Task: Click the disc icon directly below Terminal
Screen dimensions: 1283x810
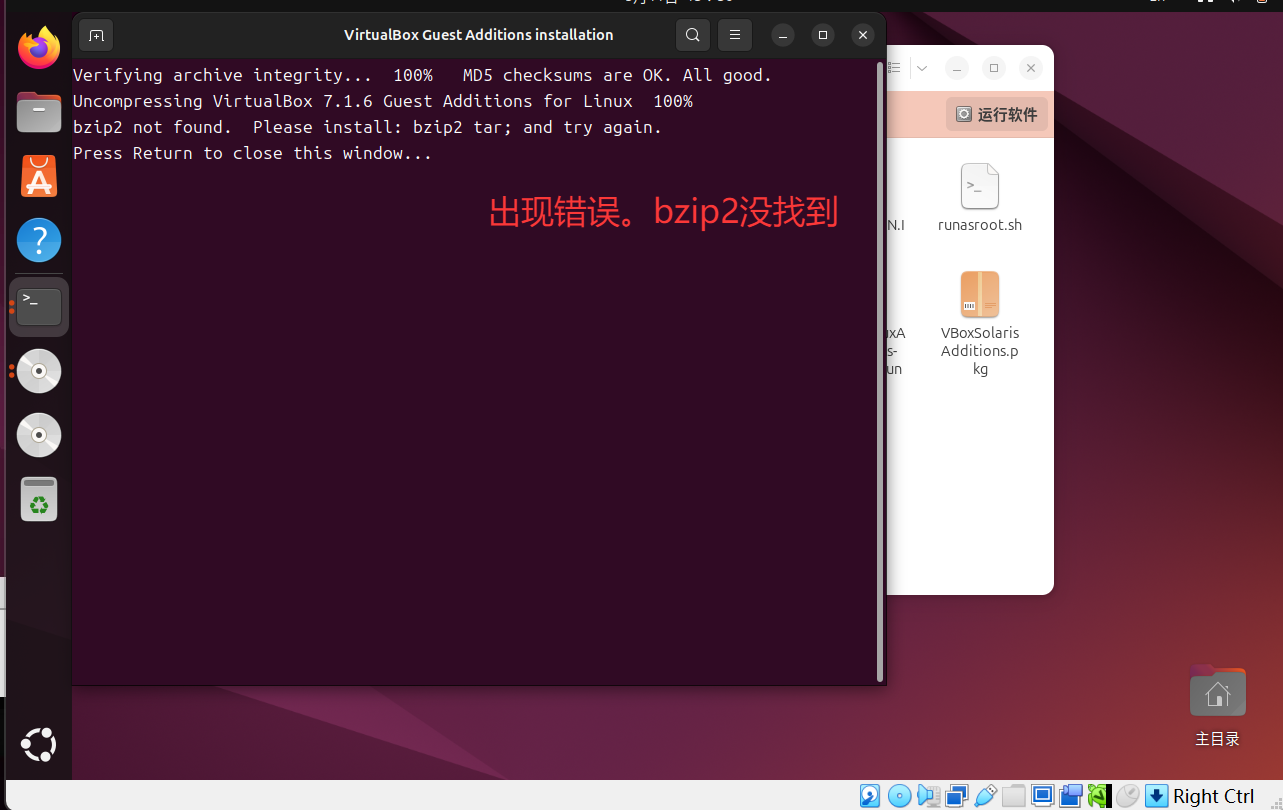Action: pyautogui.click(x=39, y=371)
